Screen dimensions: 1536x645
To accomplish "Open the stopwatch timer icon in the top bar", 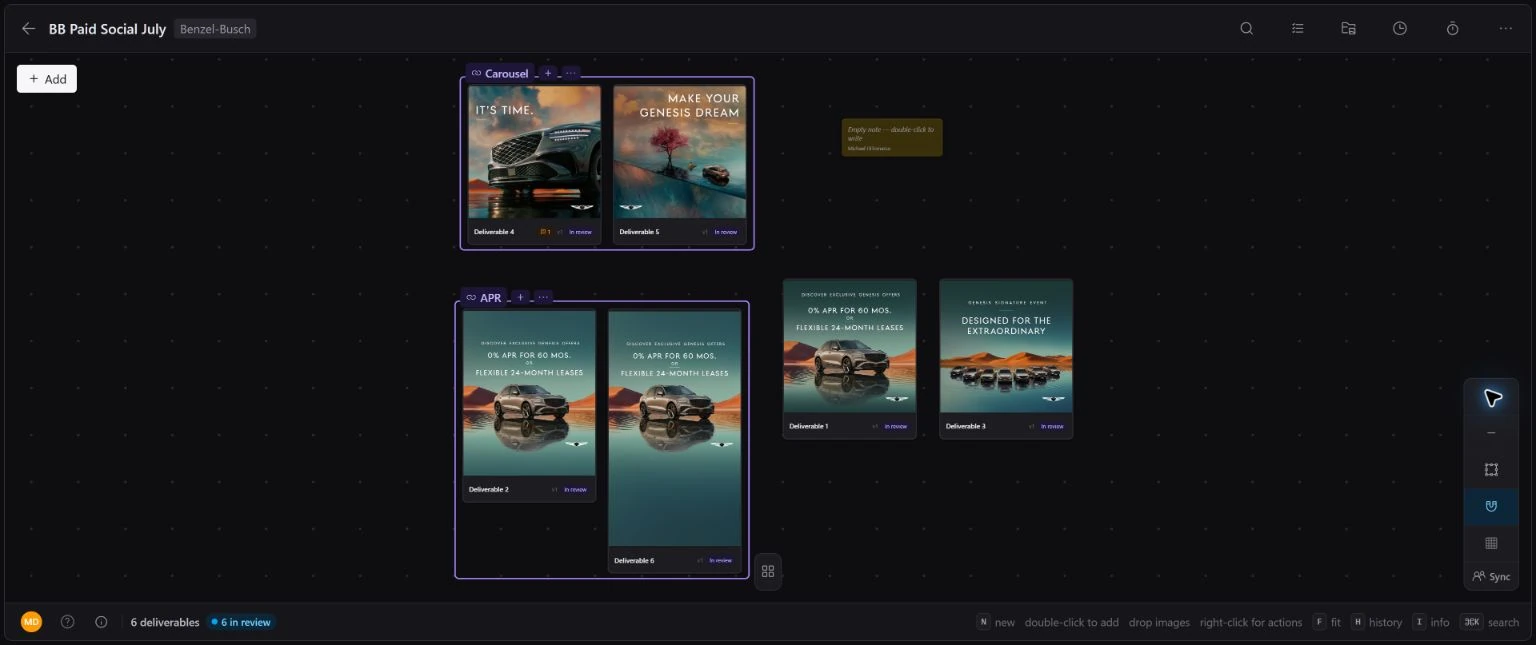I will [1453, 29].
